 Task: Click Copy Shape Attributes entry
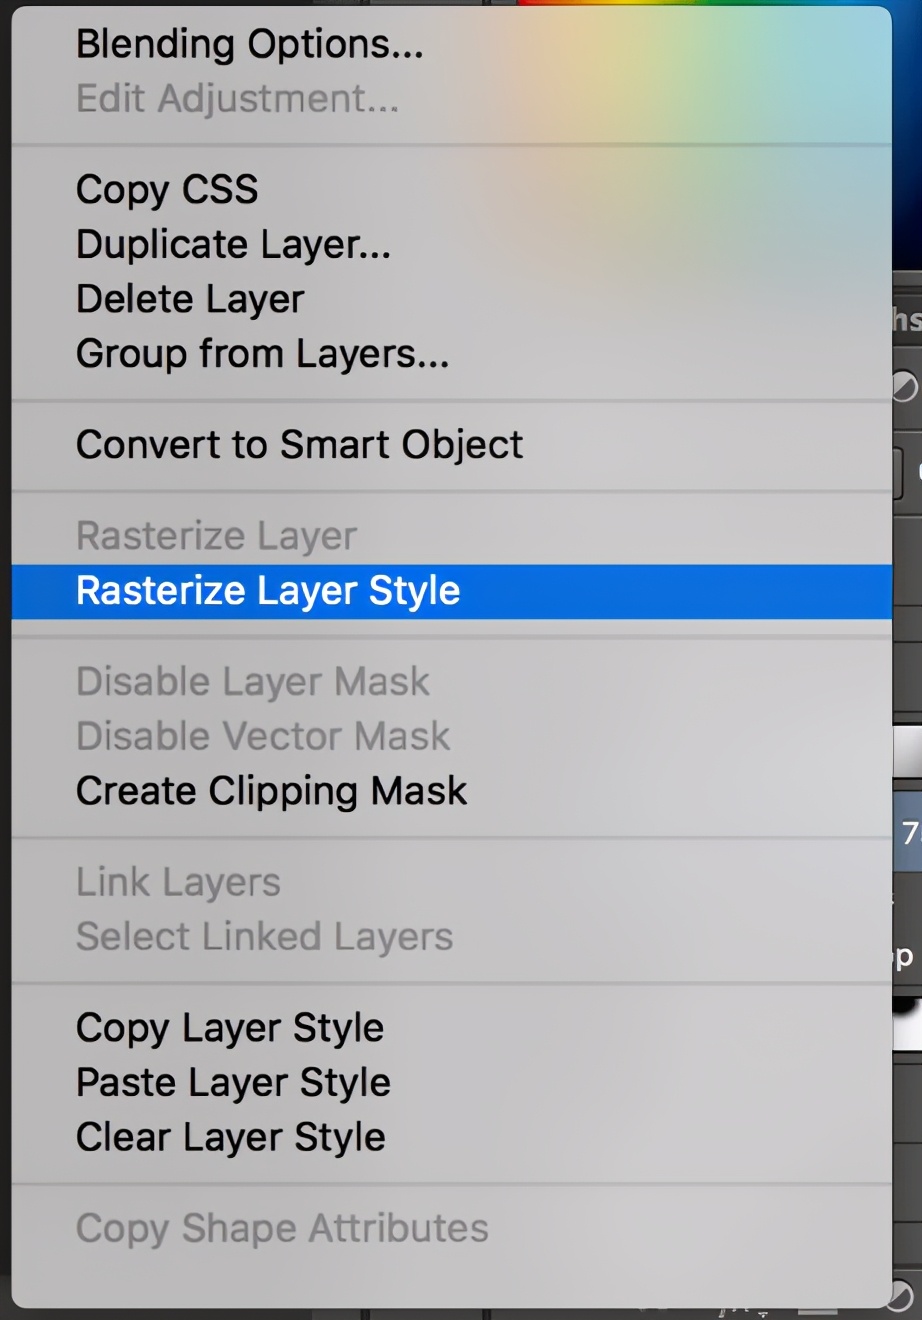pos(282,1229)
